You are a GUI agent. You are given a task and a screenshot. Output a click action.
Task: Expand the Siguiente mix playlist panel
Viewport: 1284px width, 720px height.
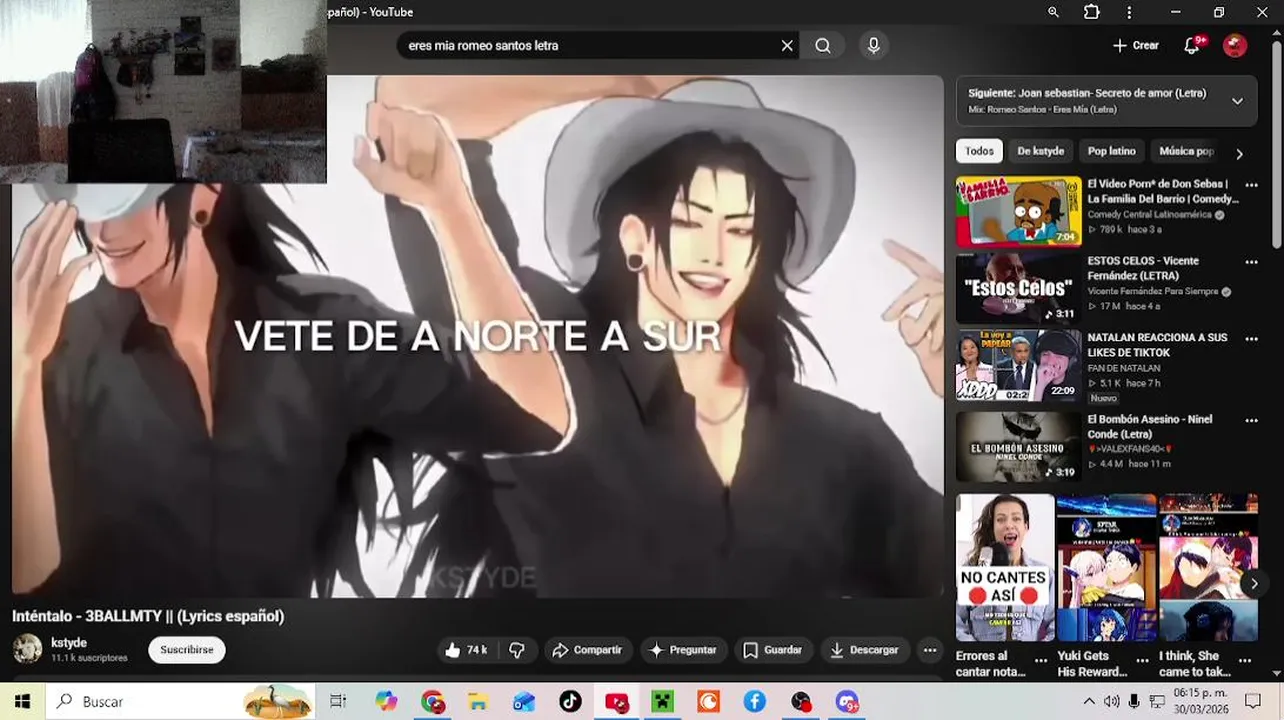[1237, 101]
